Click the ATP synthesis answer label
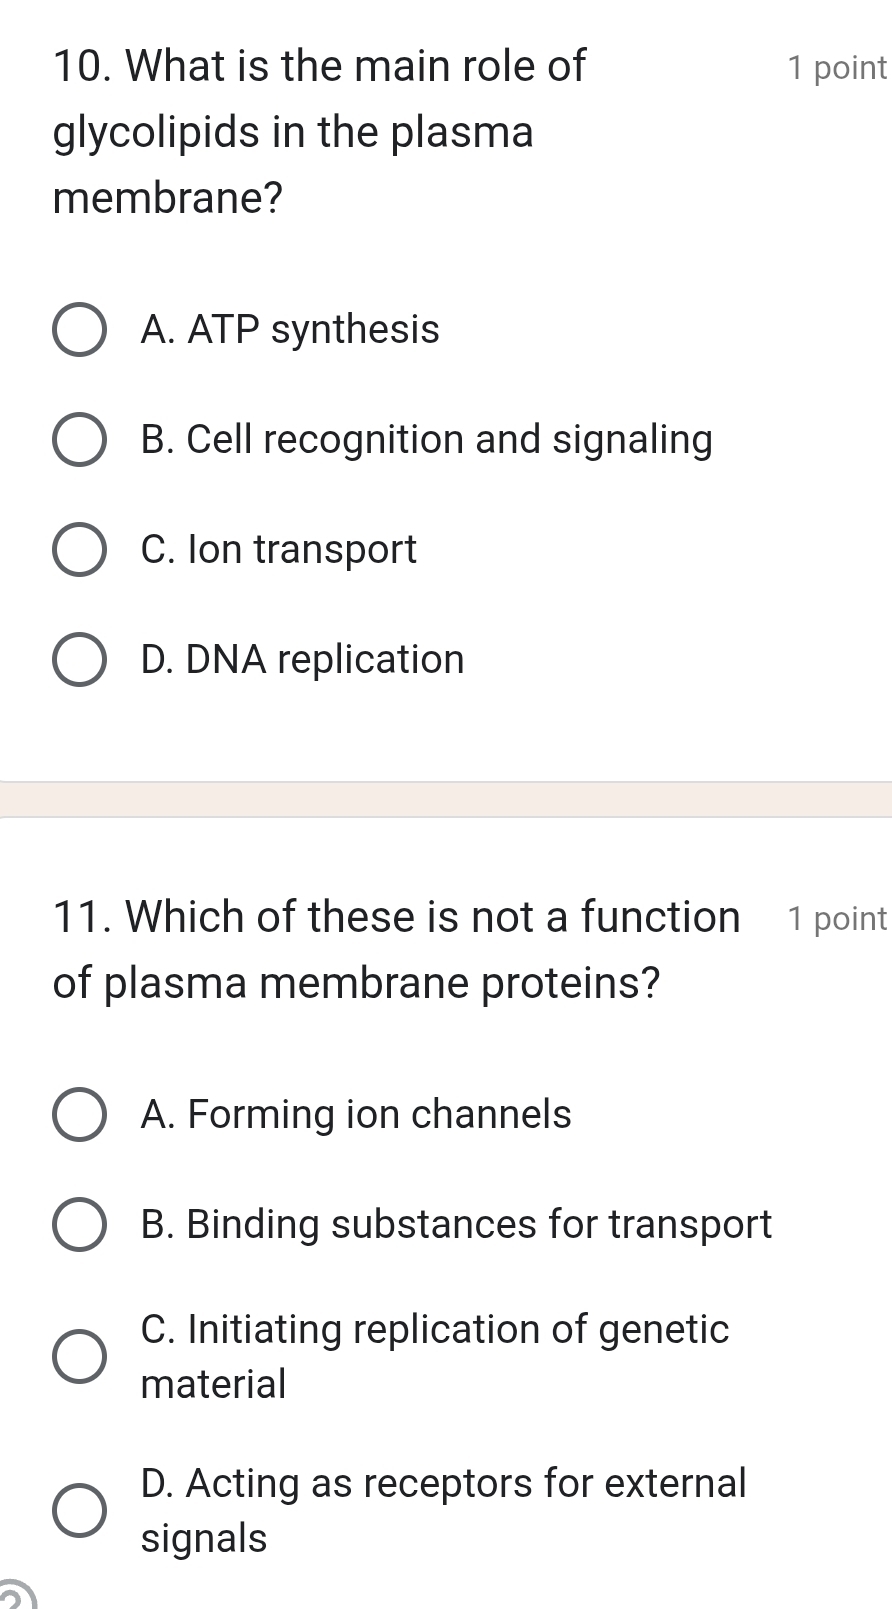The width and height of the screenshot is (892, 1609). (x=290, y=330)
